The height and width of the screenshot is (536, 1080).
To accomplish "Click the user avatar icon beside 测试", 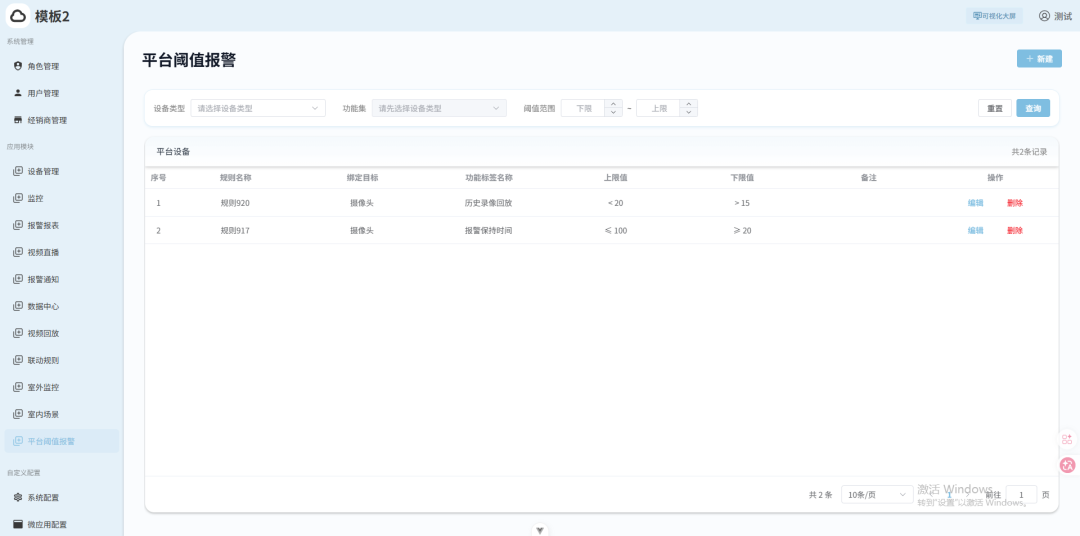I will click(x=1044, y=16).
